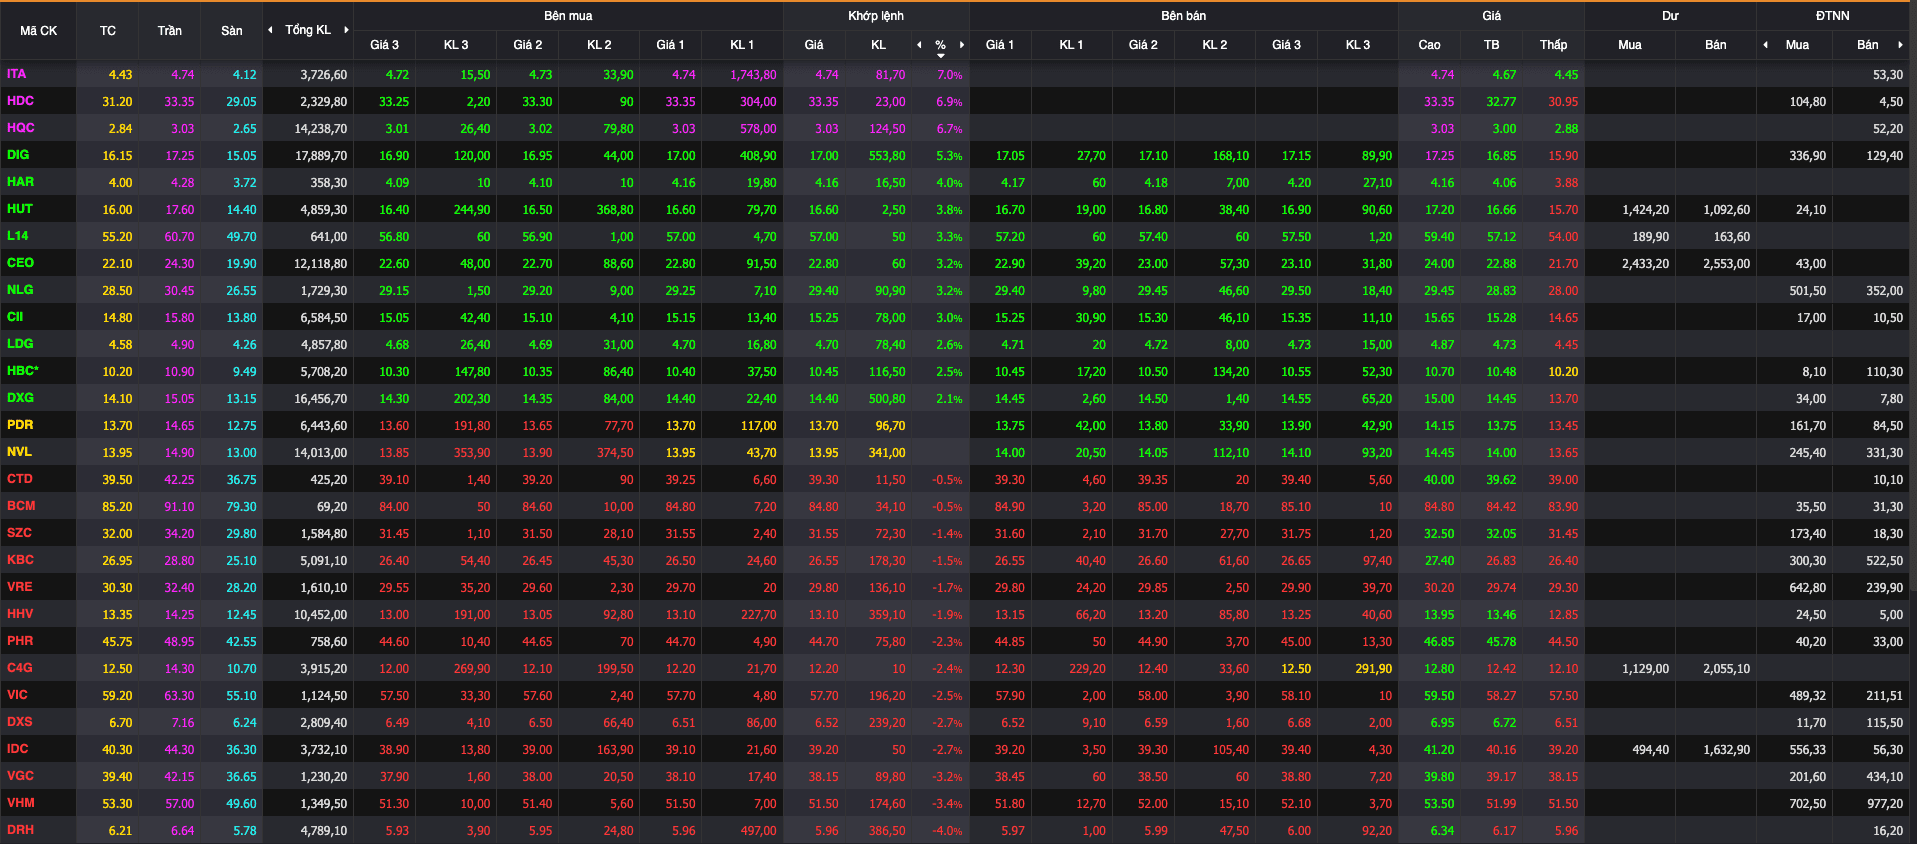Sort by the % column header
Screen dimensions: 1917x844
[940, 45]
